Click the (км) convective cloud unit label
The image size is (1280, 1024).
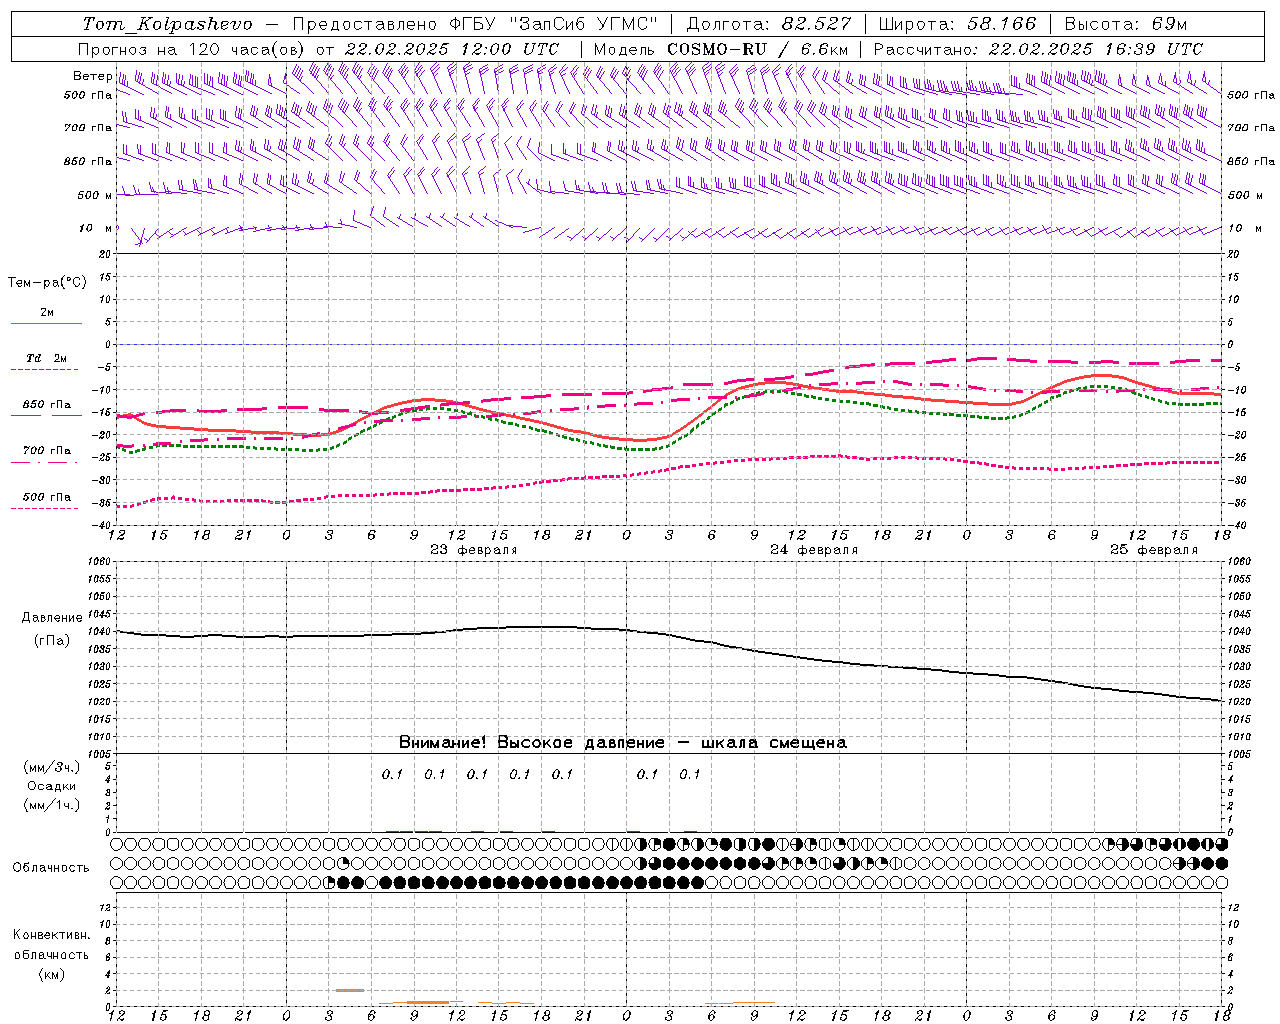pyautogui.click(x=51, y=974)
